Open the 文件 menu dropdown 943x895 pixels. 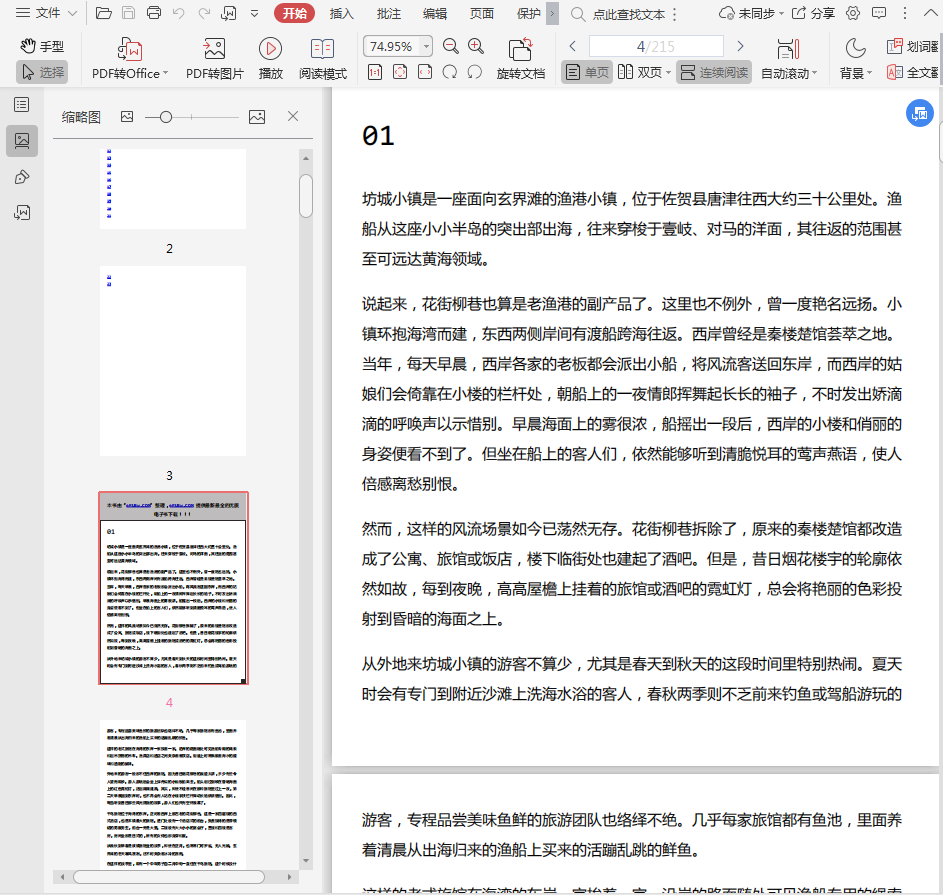[46, 13]
